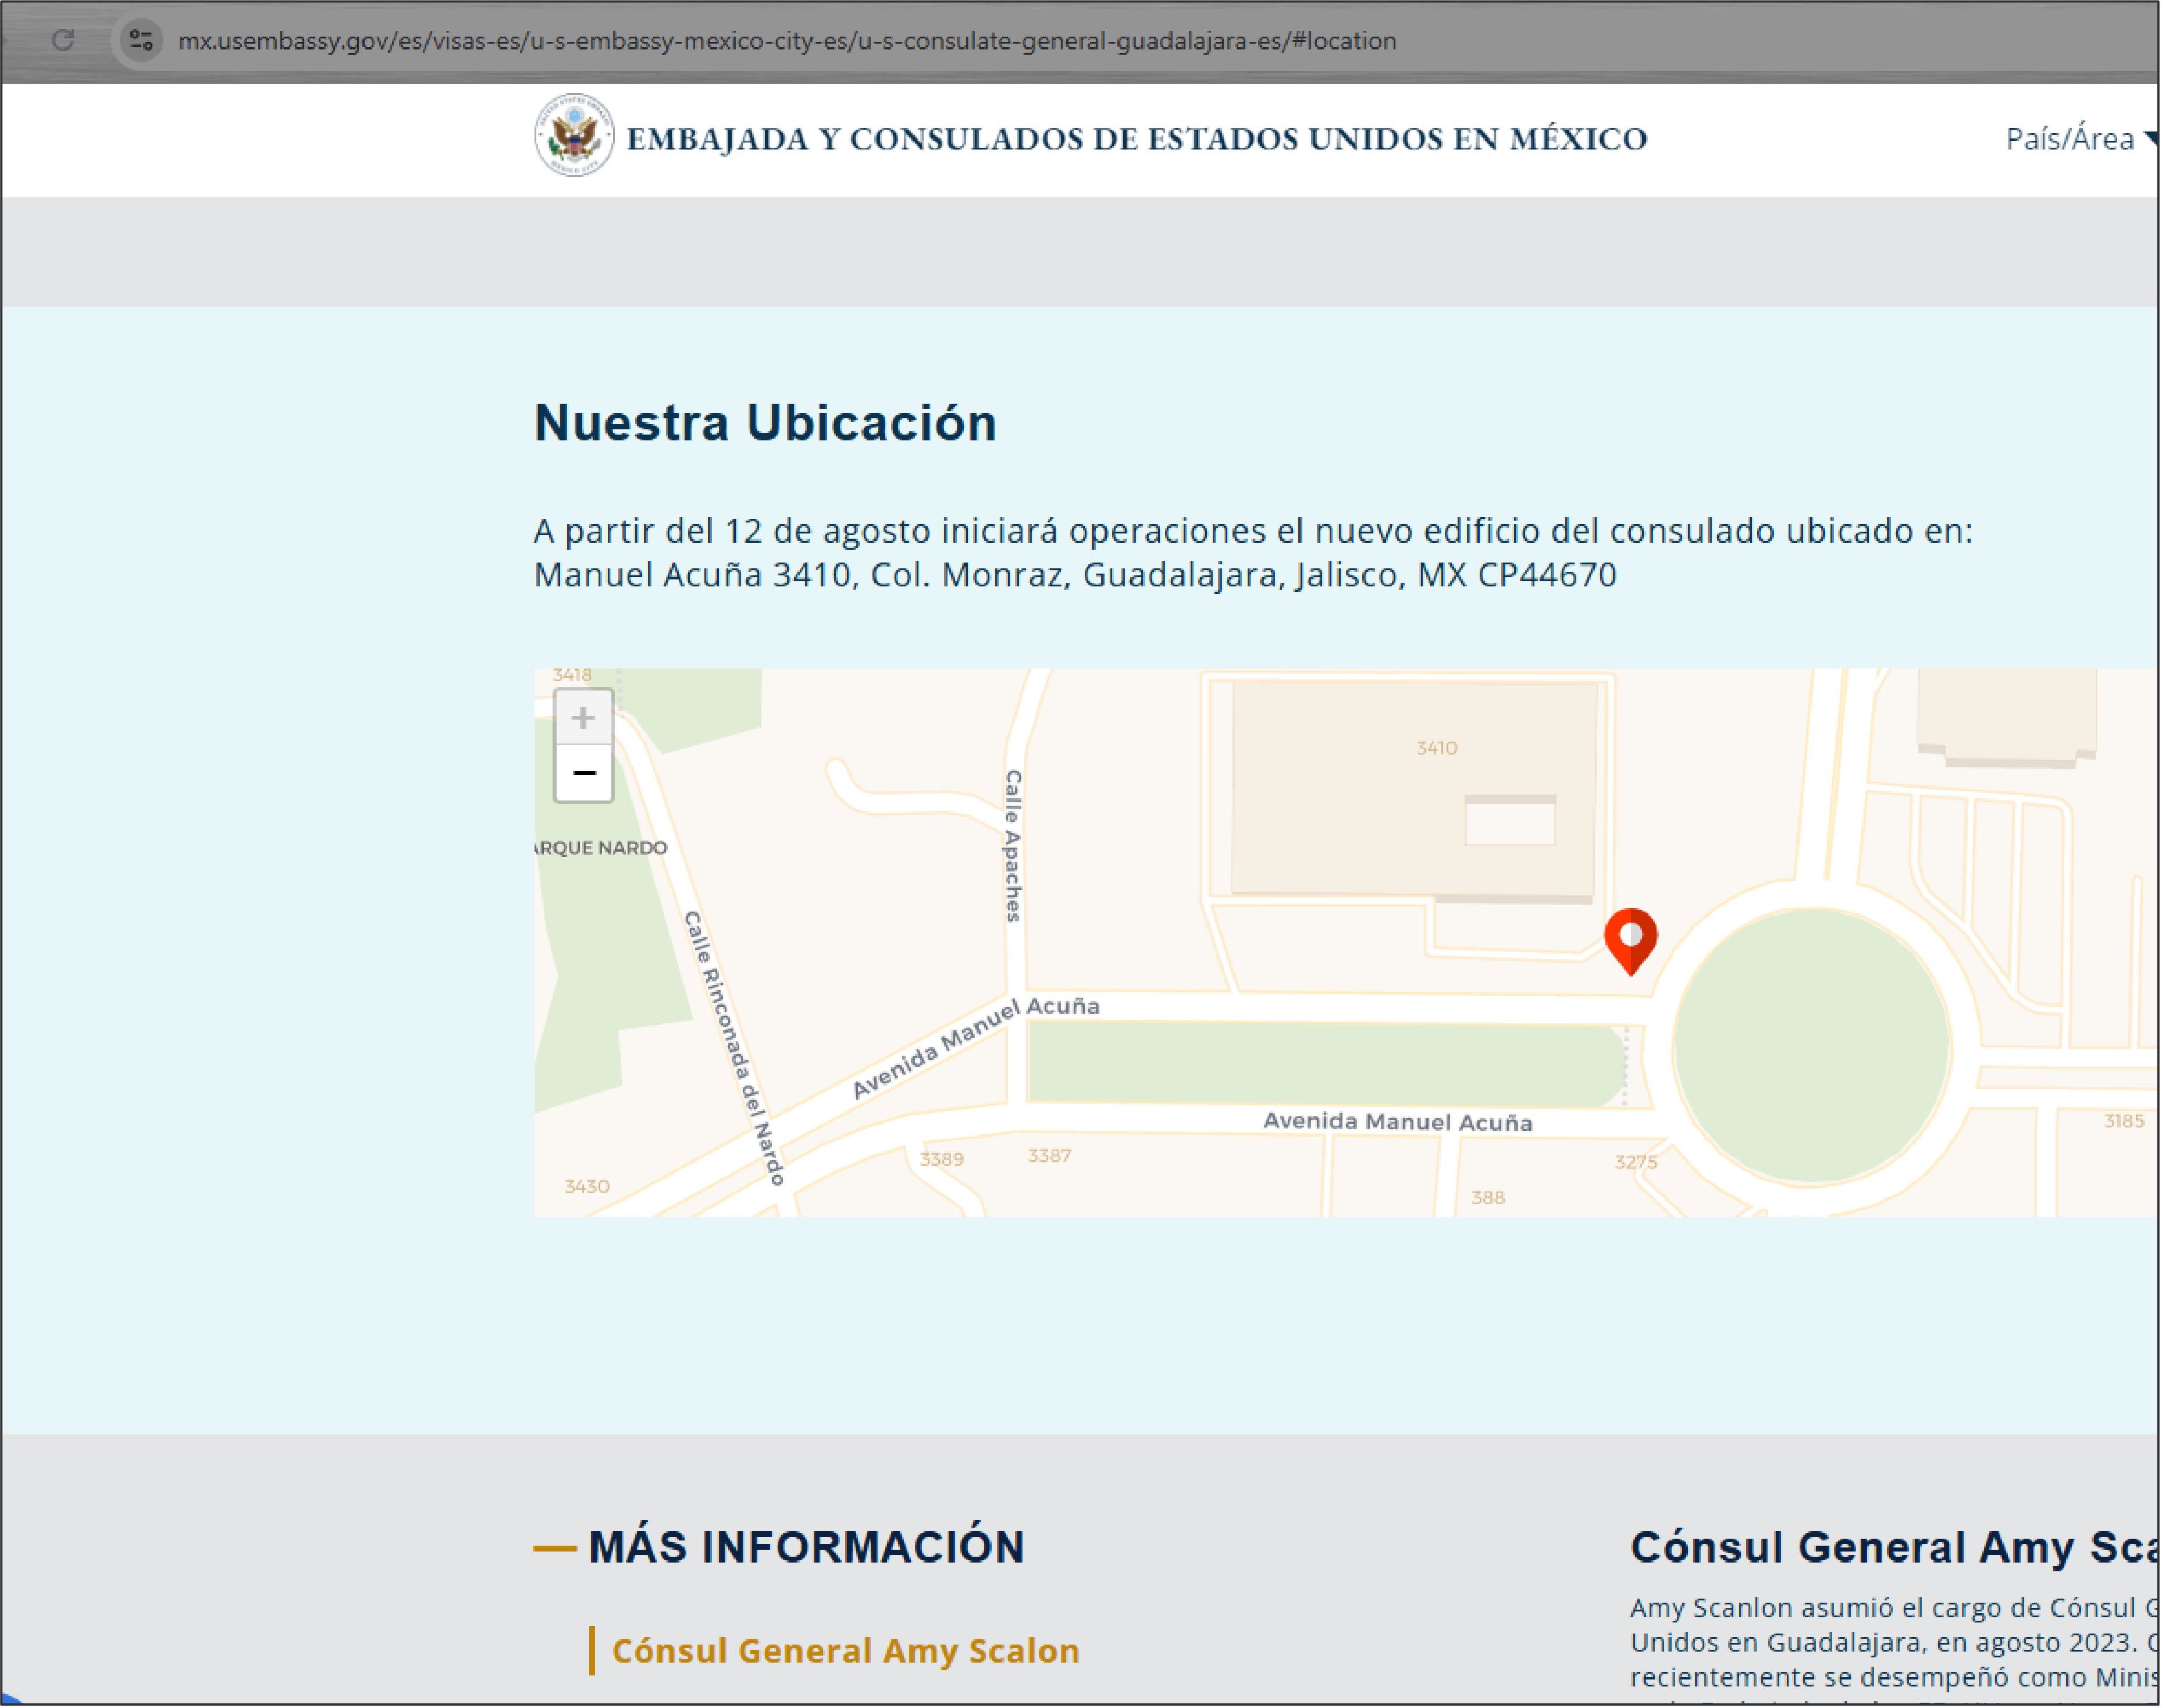Open the Cónsul General Amy Scalon link

tap(845, 1650)
